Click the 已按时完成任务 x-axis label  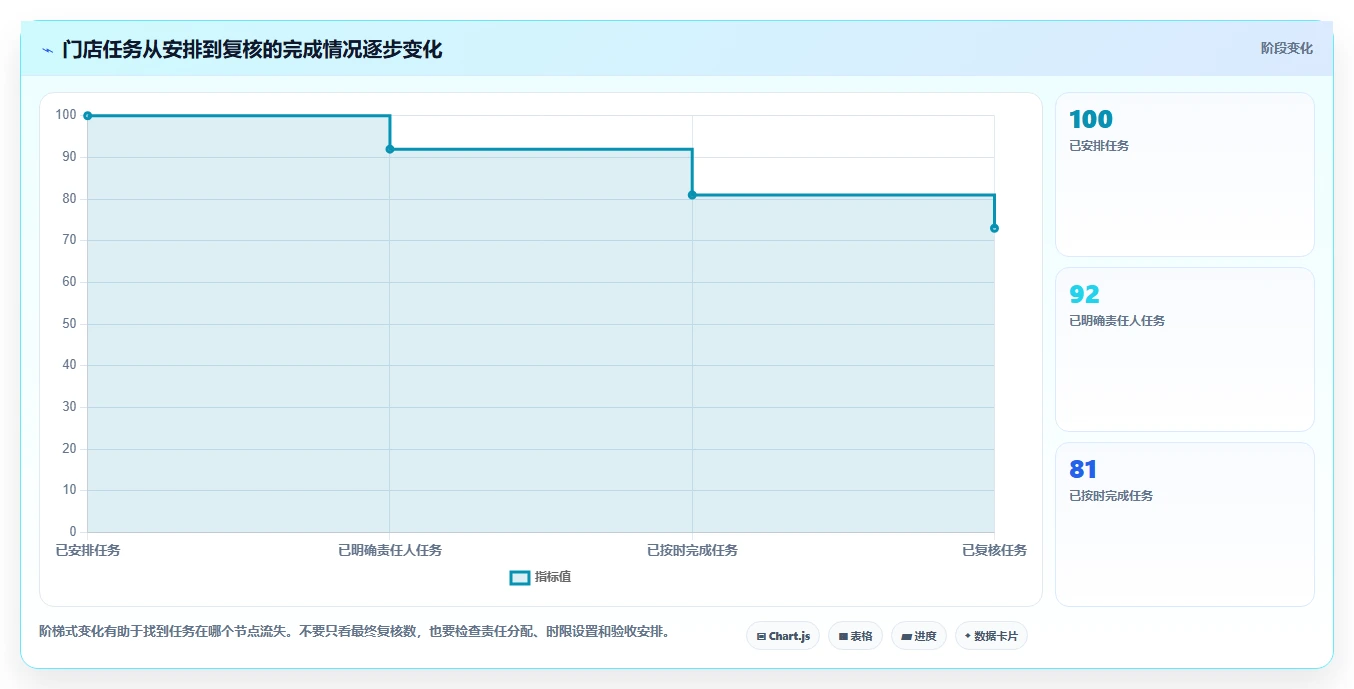[692, 550]
